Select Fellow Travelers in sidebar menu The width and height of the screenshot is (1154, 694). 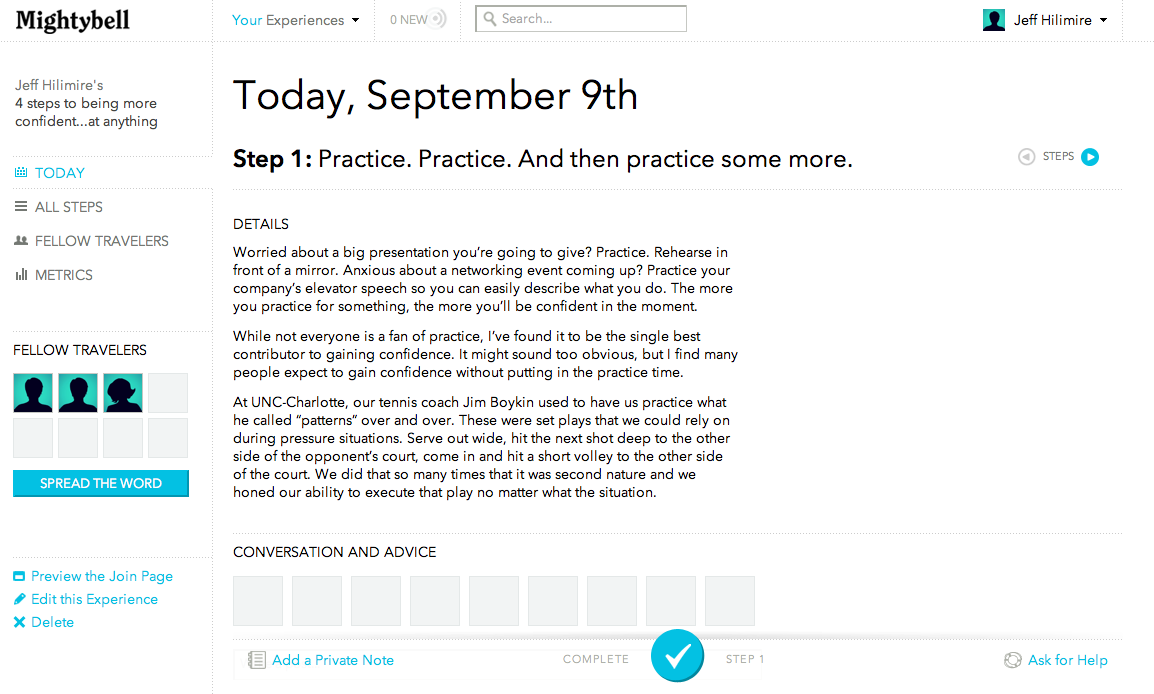pos(102,241)
